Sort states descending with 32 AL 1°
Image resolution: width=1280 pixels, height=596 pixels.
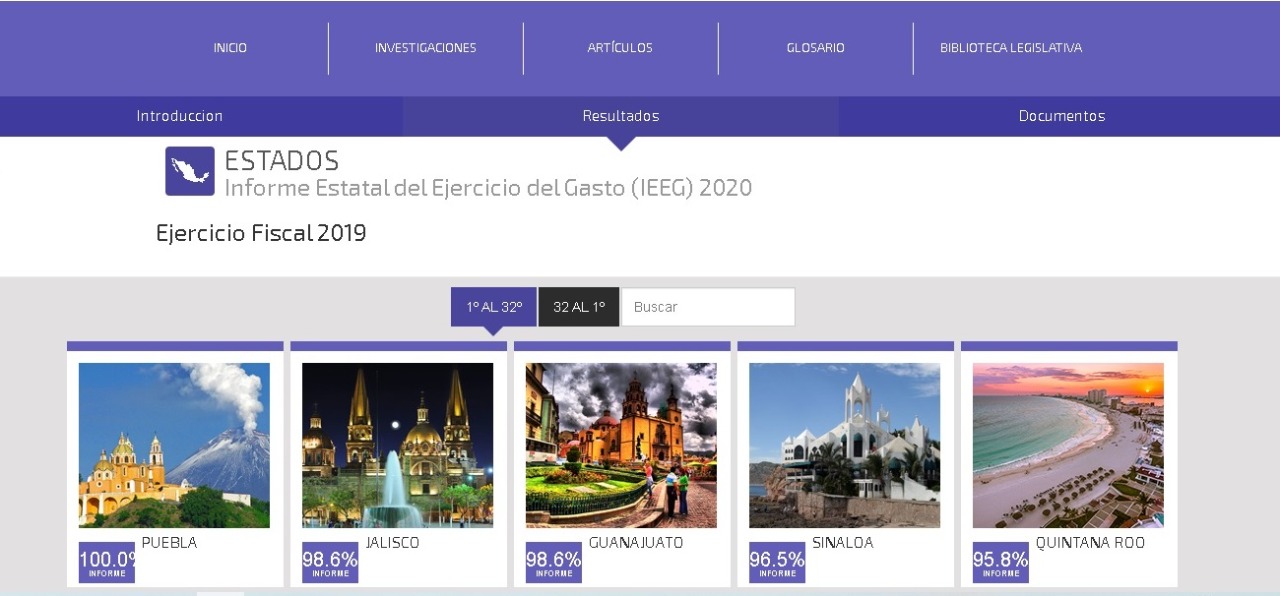[579, 307]
